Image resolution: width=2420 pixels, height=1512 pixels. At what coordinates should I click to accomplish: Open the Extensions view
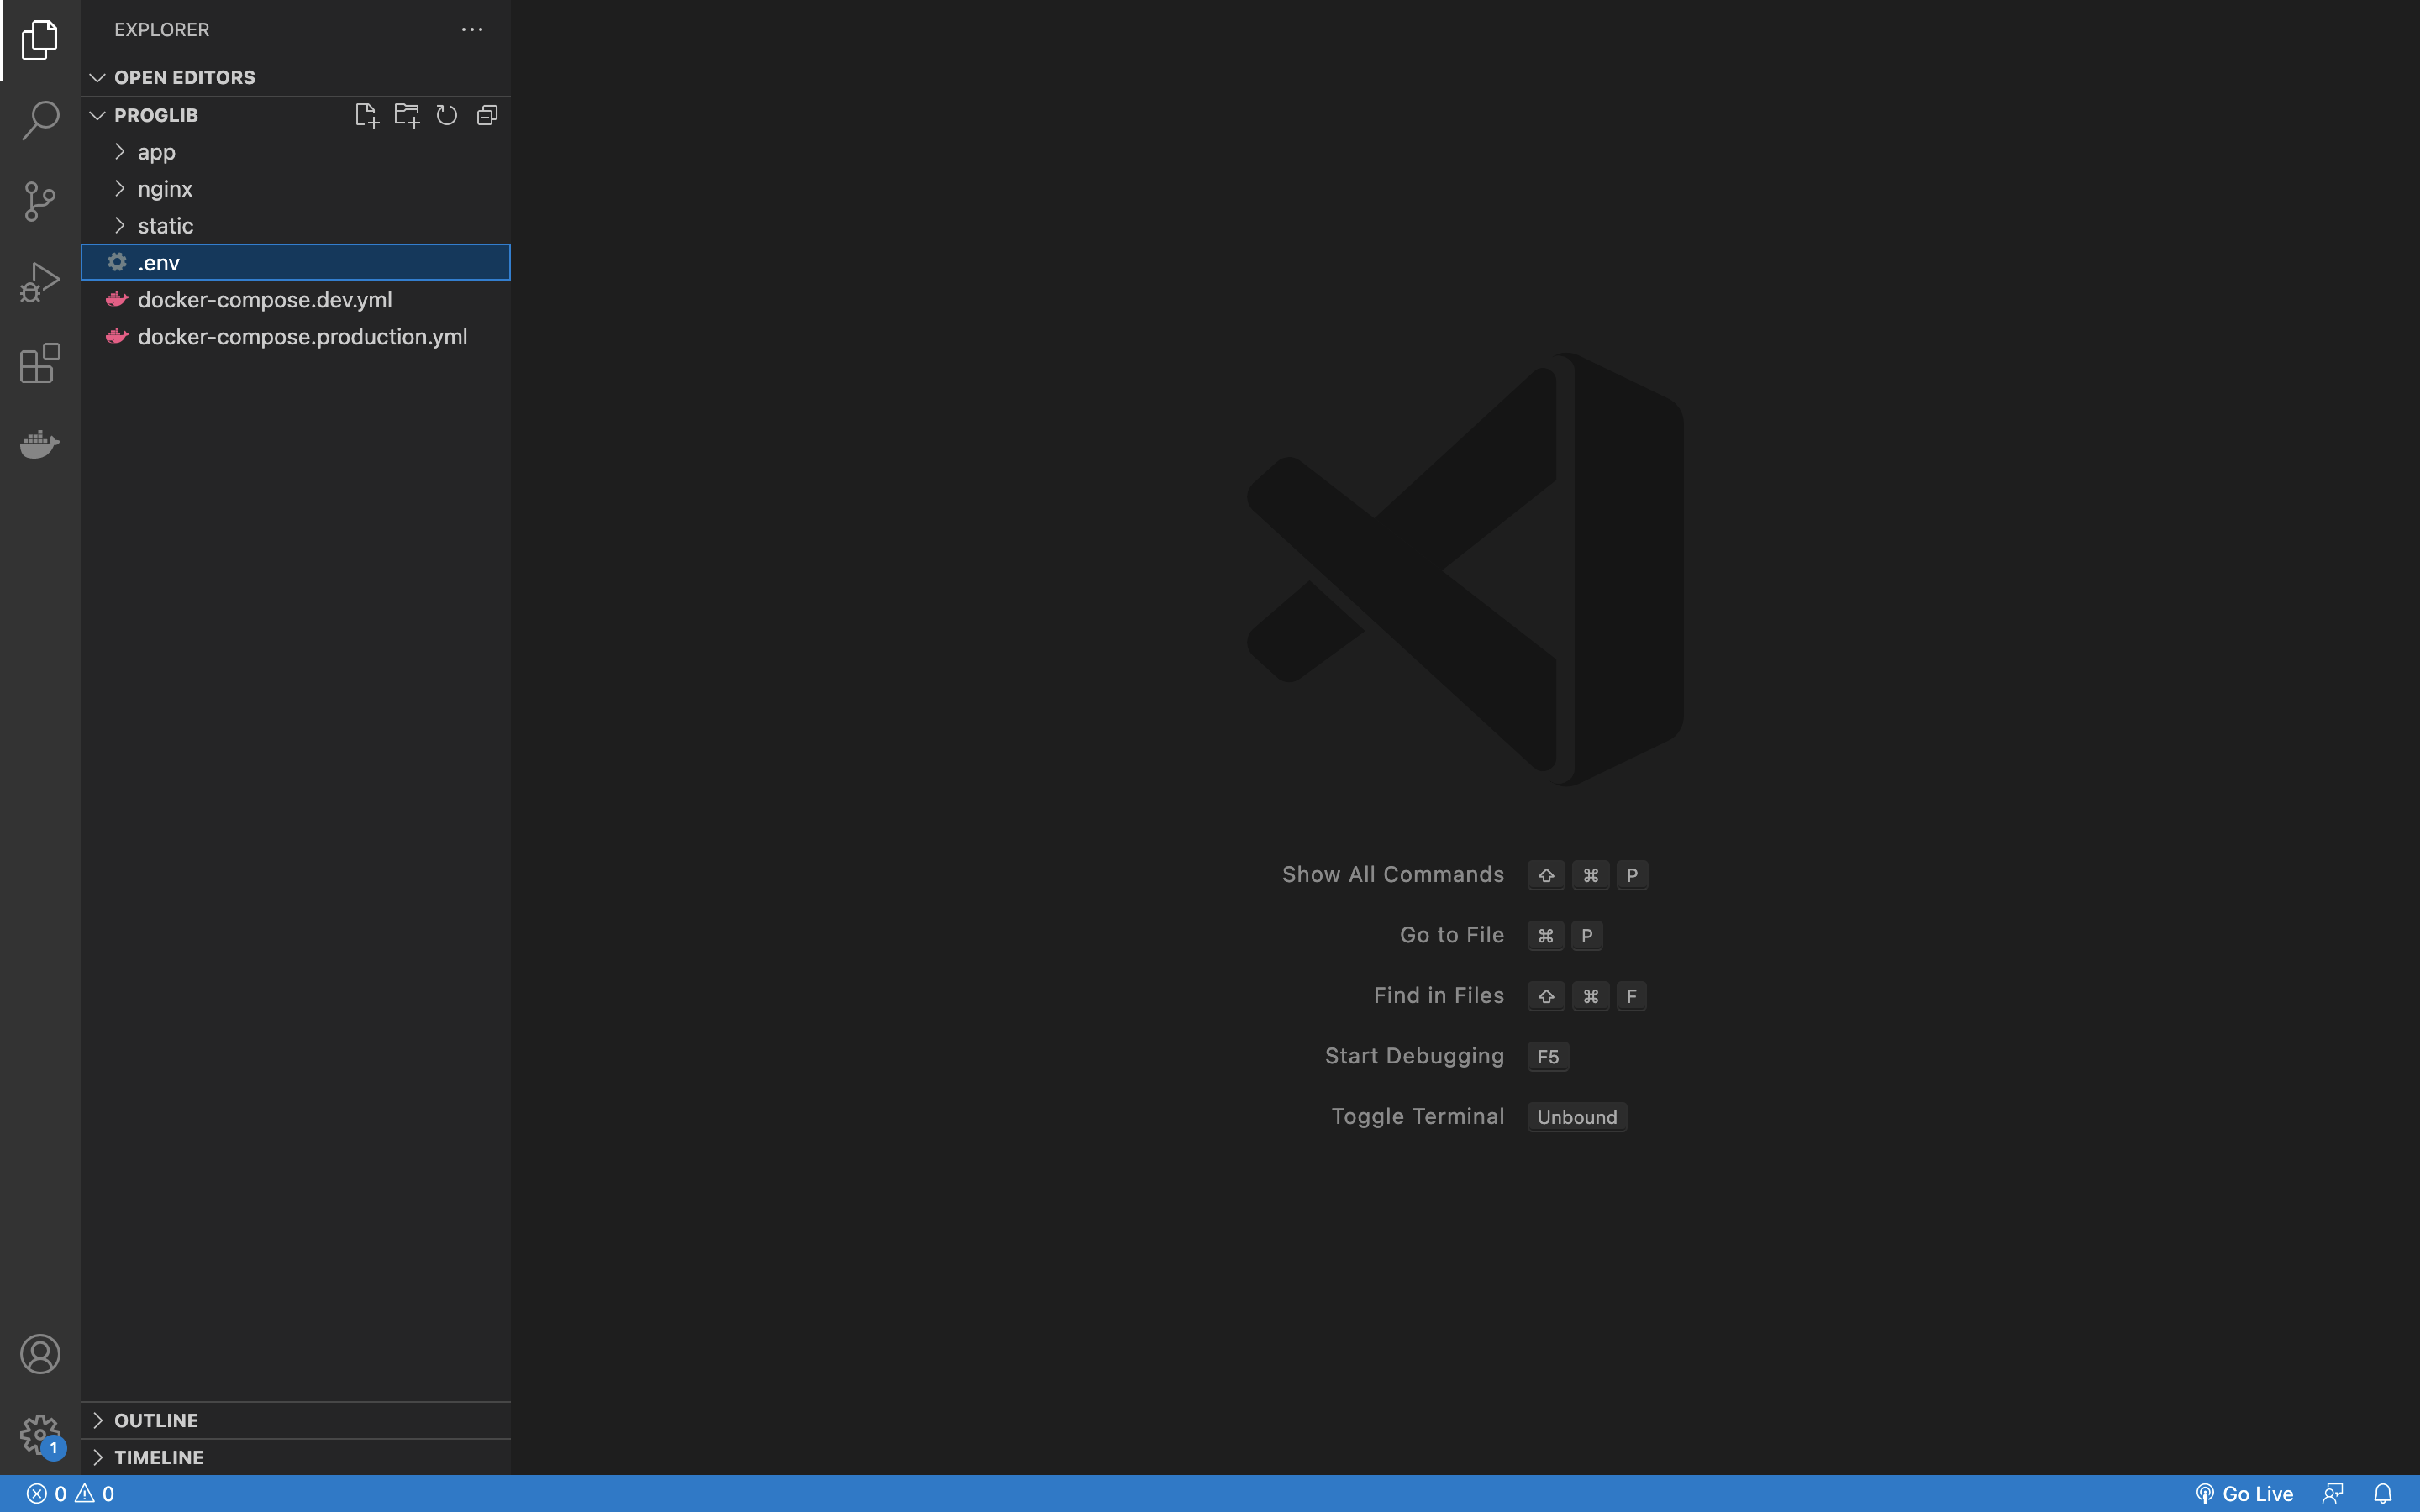click(40, 363)
